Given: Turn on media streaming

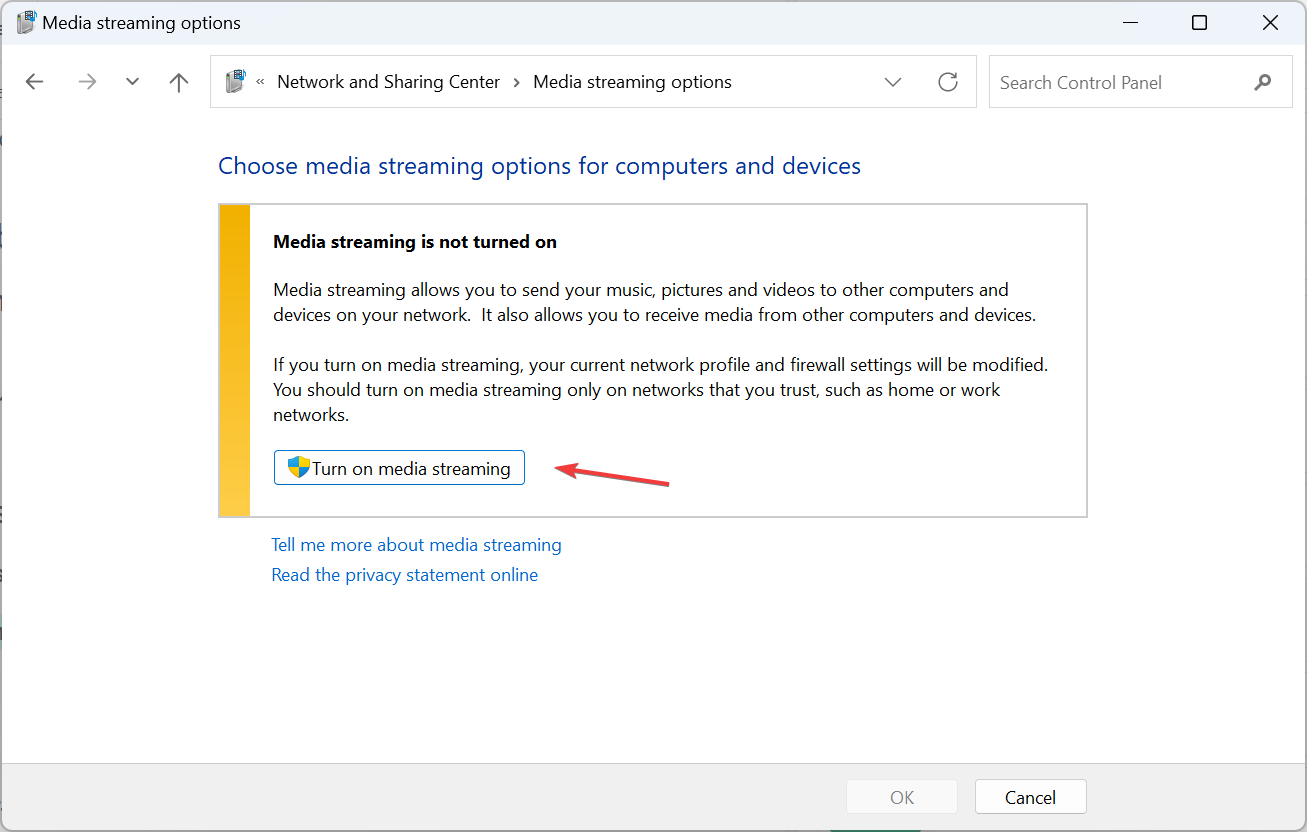Looking at the screenshot, I should click(x=399, y=467).
